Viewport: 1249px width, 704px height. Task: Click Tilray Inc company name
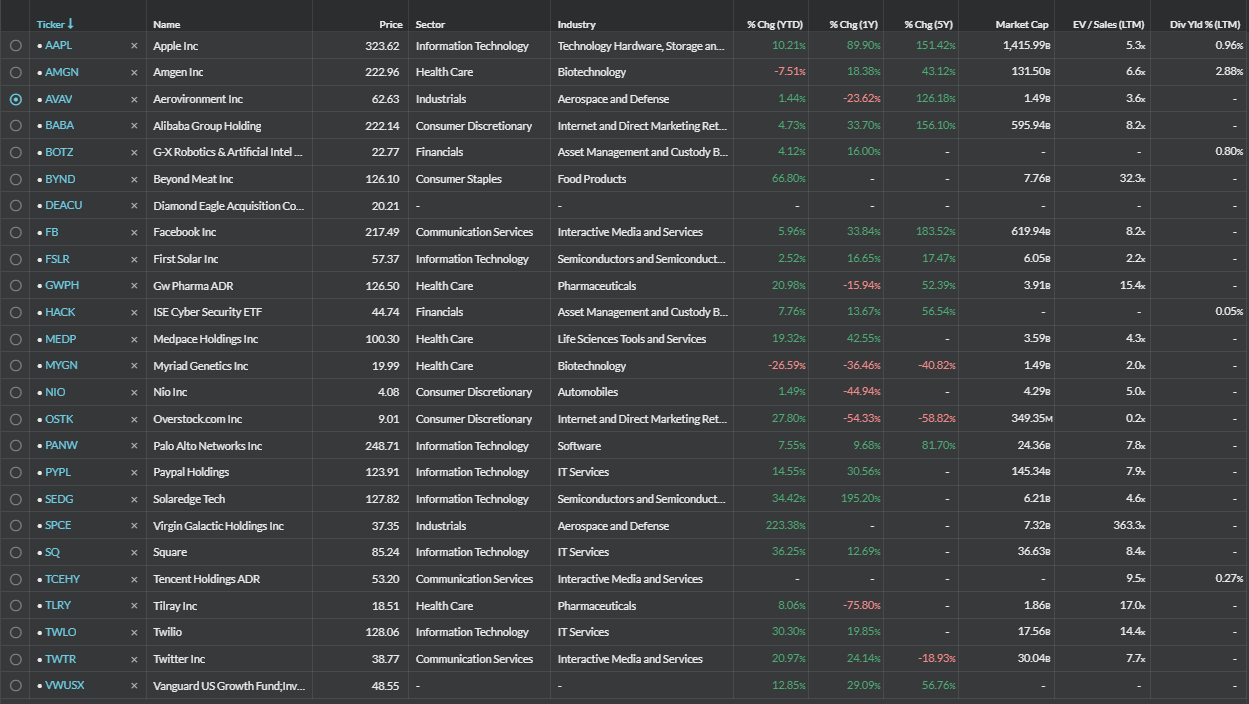(175, 606)
